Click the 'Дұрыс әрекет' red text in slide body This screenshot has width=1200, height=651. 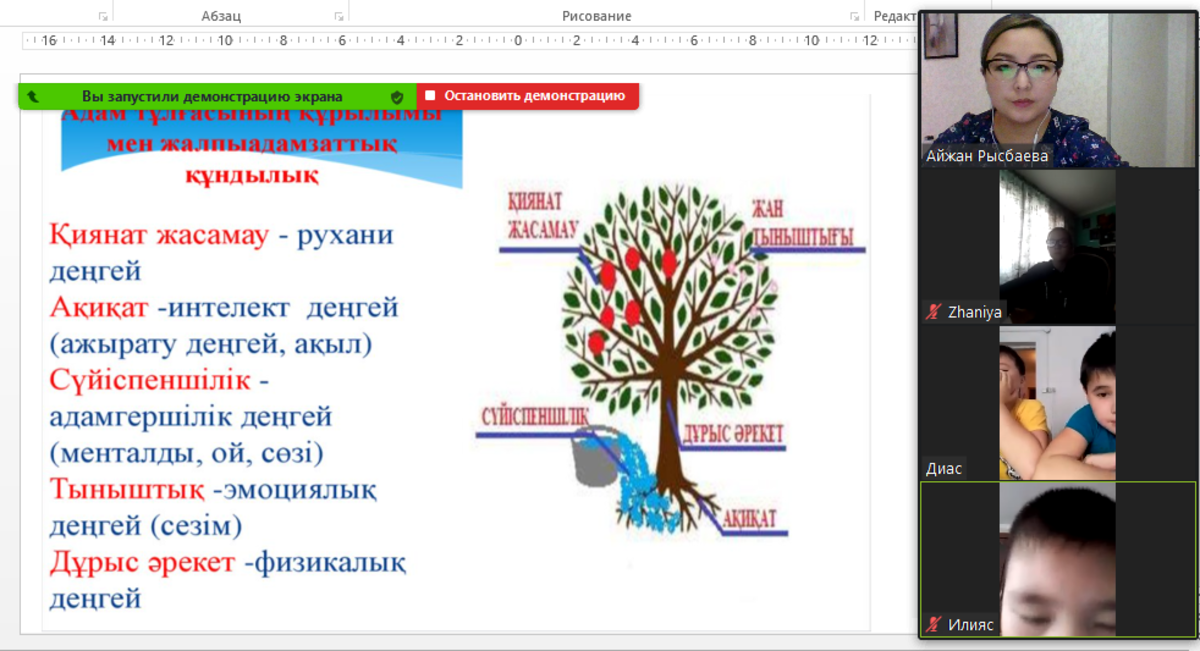pyautogui.click(x=142, y=563)
